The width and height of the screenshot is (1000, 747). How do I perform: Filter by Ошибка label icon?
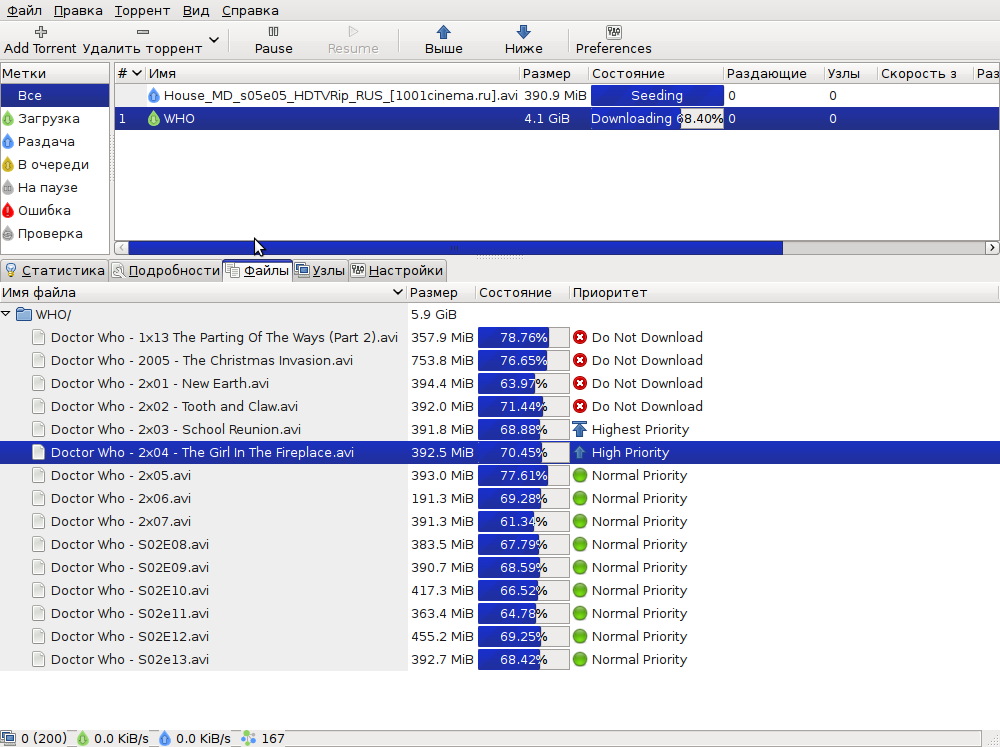tap(8, 211)
